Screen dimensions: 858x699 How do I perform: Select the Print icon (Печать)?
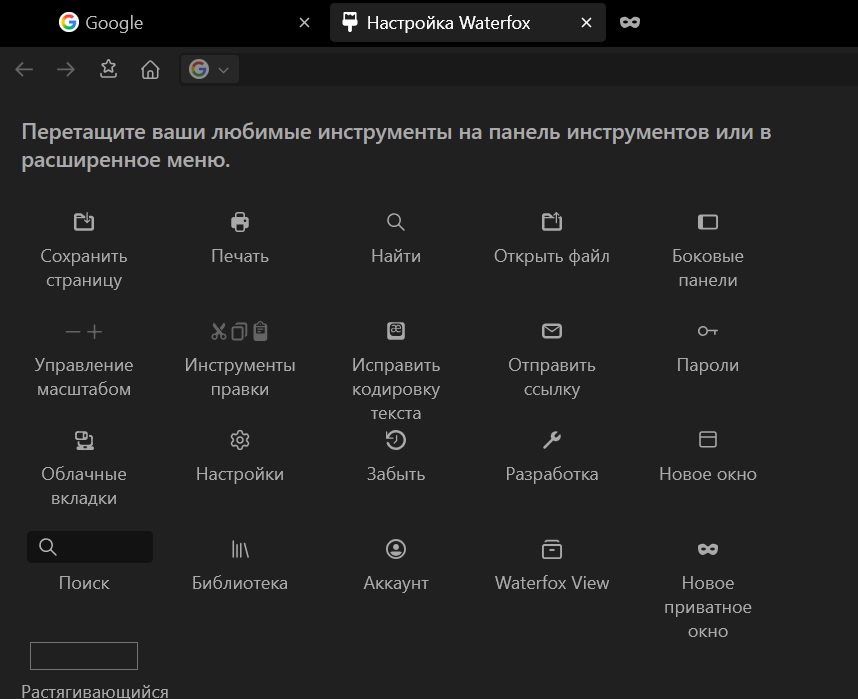(240, 222)
